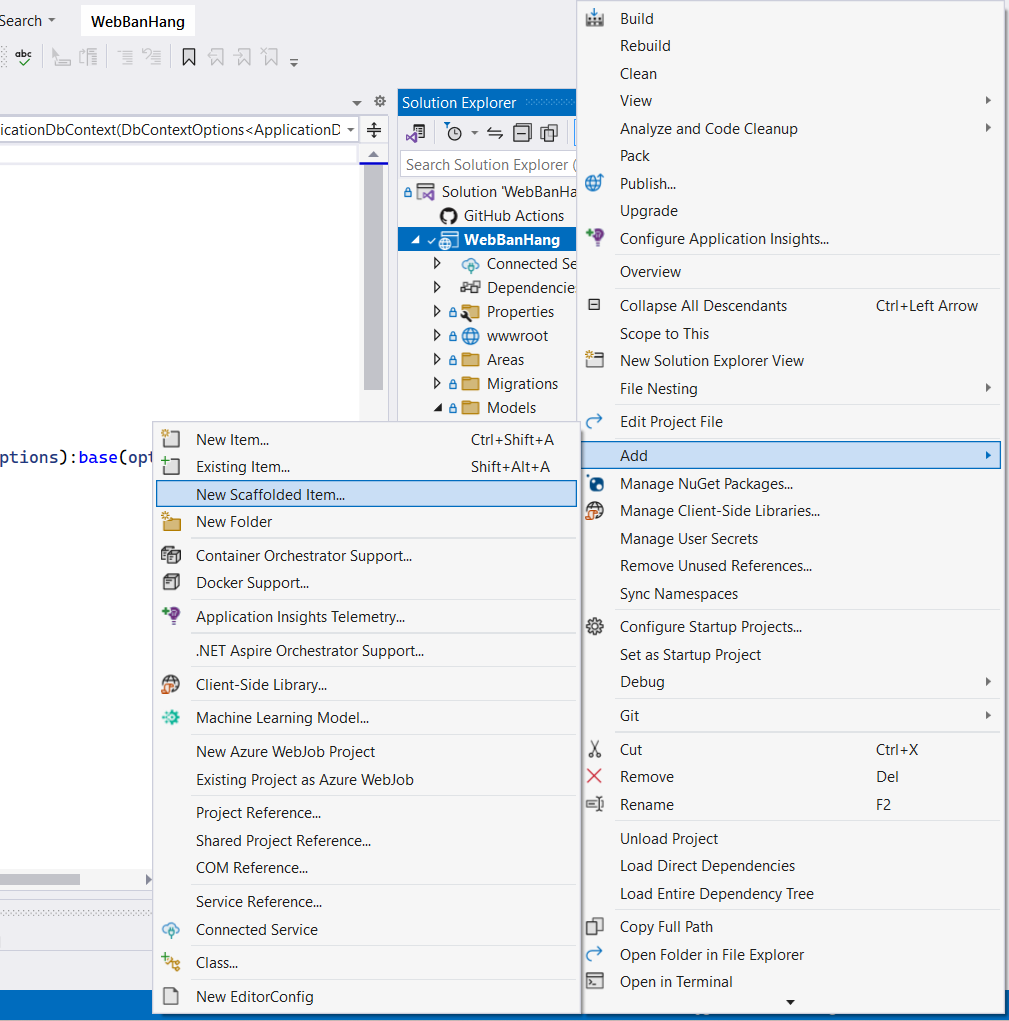
Task: Click the Visual Studio switch views icon
Action: [416, 133]
